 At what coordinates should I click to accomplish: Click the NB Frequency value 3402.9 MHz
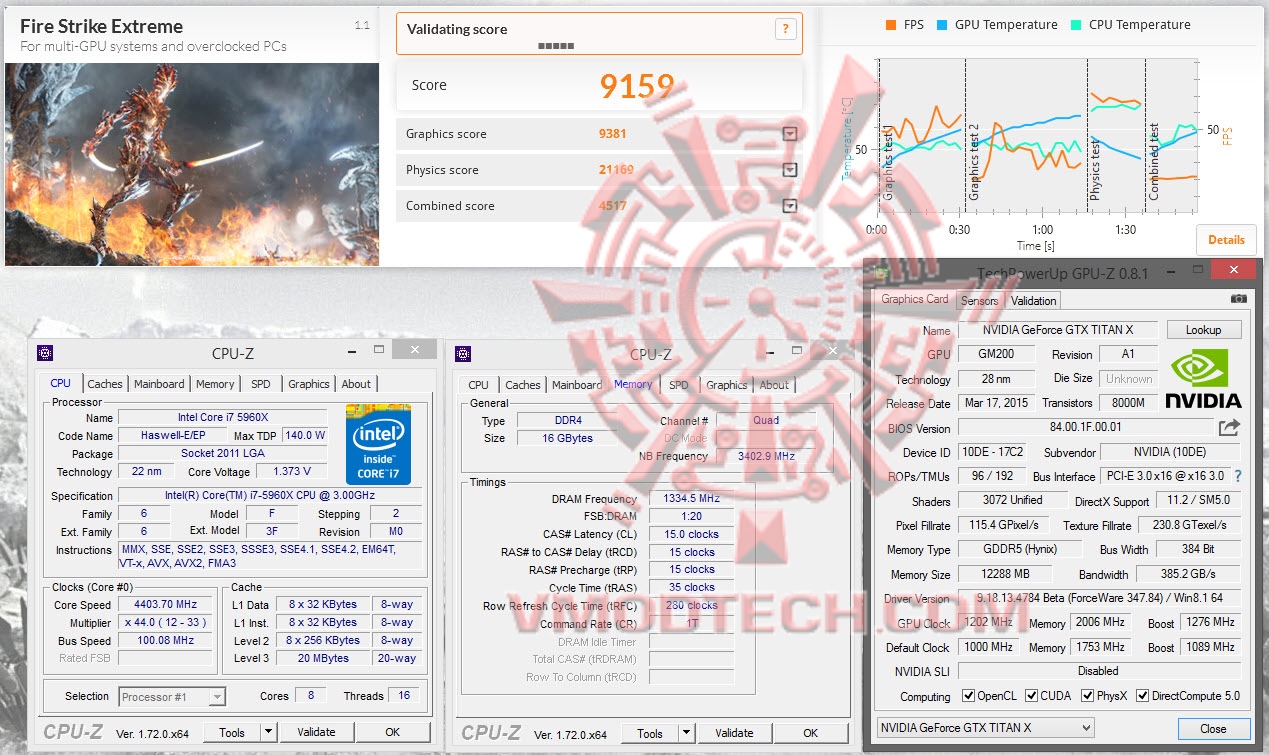[766, 456]
